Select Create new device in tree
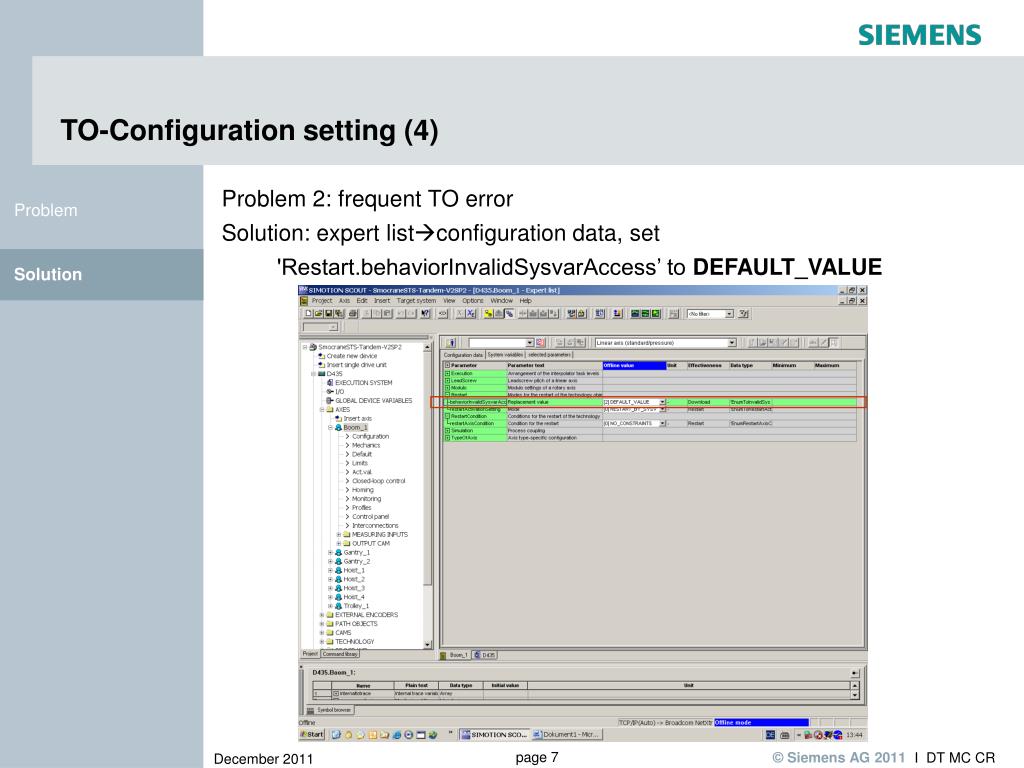 [x=351, y=357]
